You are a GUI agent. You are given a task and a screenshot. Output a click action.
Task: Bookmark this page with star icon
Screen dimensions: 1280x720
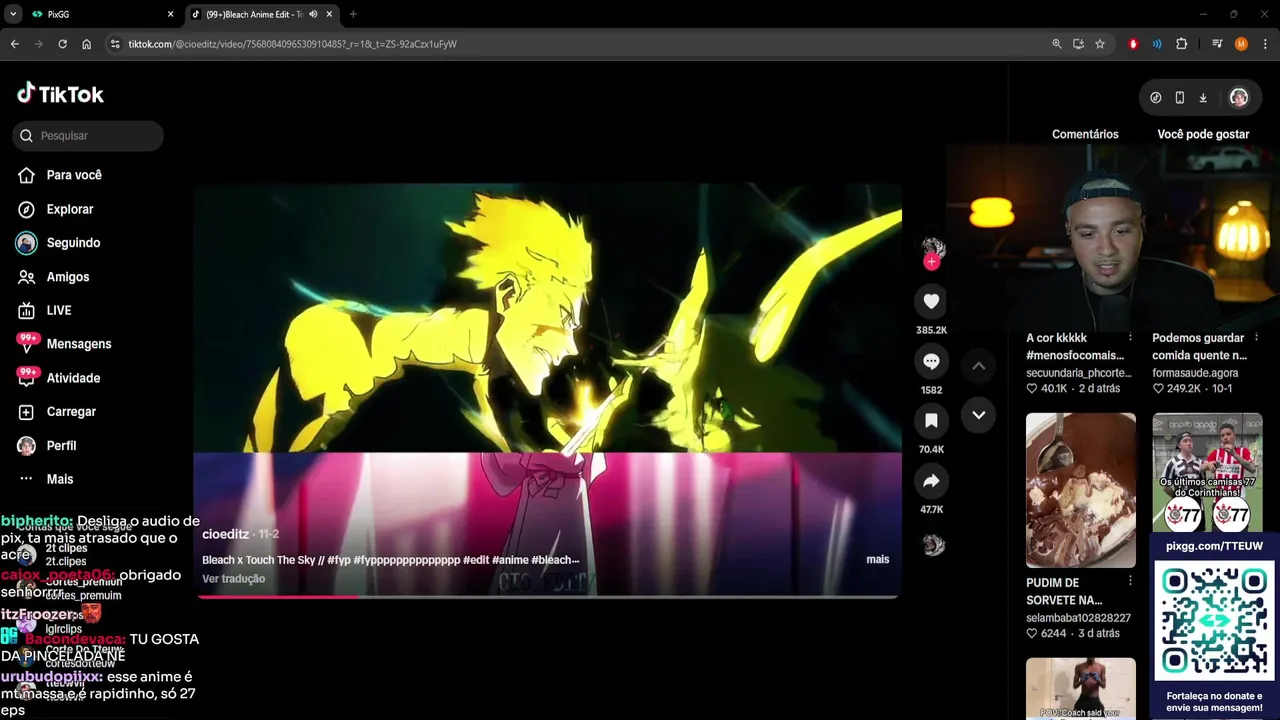pyautogui.click(x=1100, y=44)
